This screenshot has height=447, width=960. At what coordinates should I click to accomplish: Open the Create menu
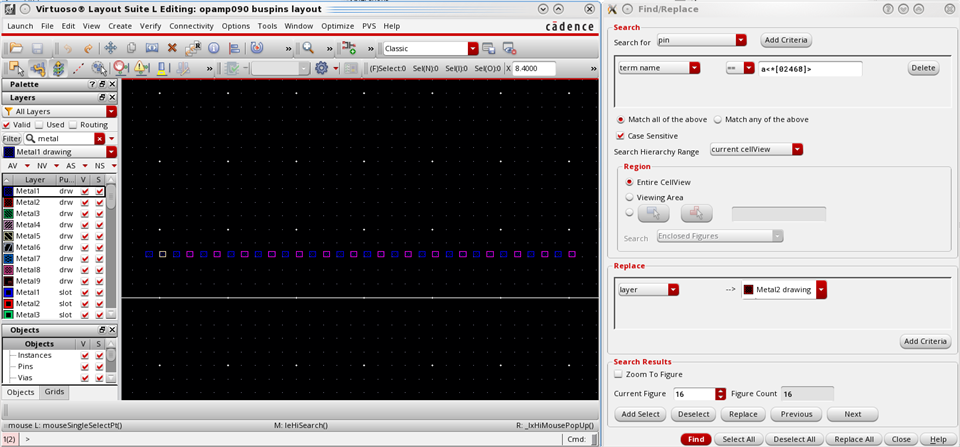[120, 26]
